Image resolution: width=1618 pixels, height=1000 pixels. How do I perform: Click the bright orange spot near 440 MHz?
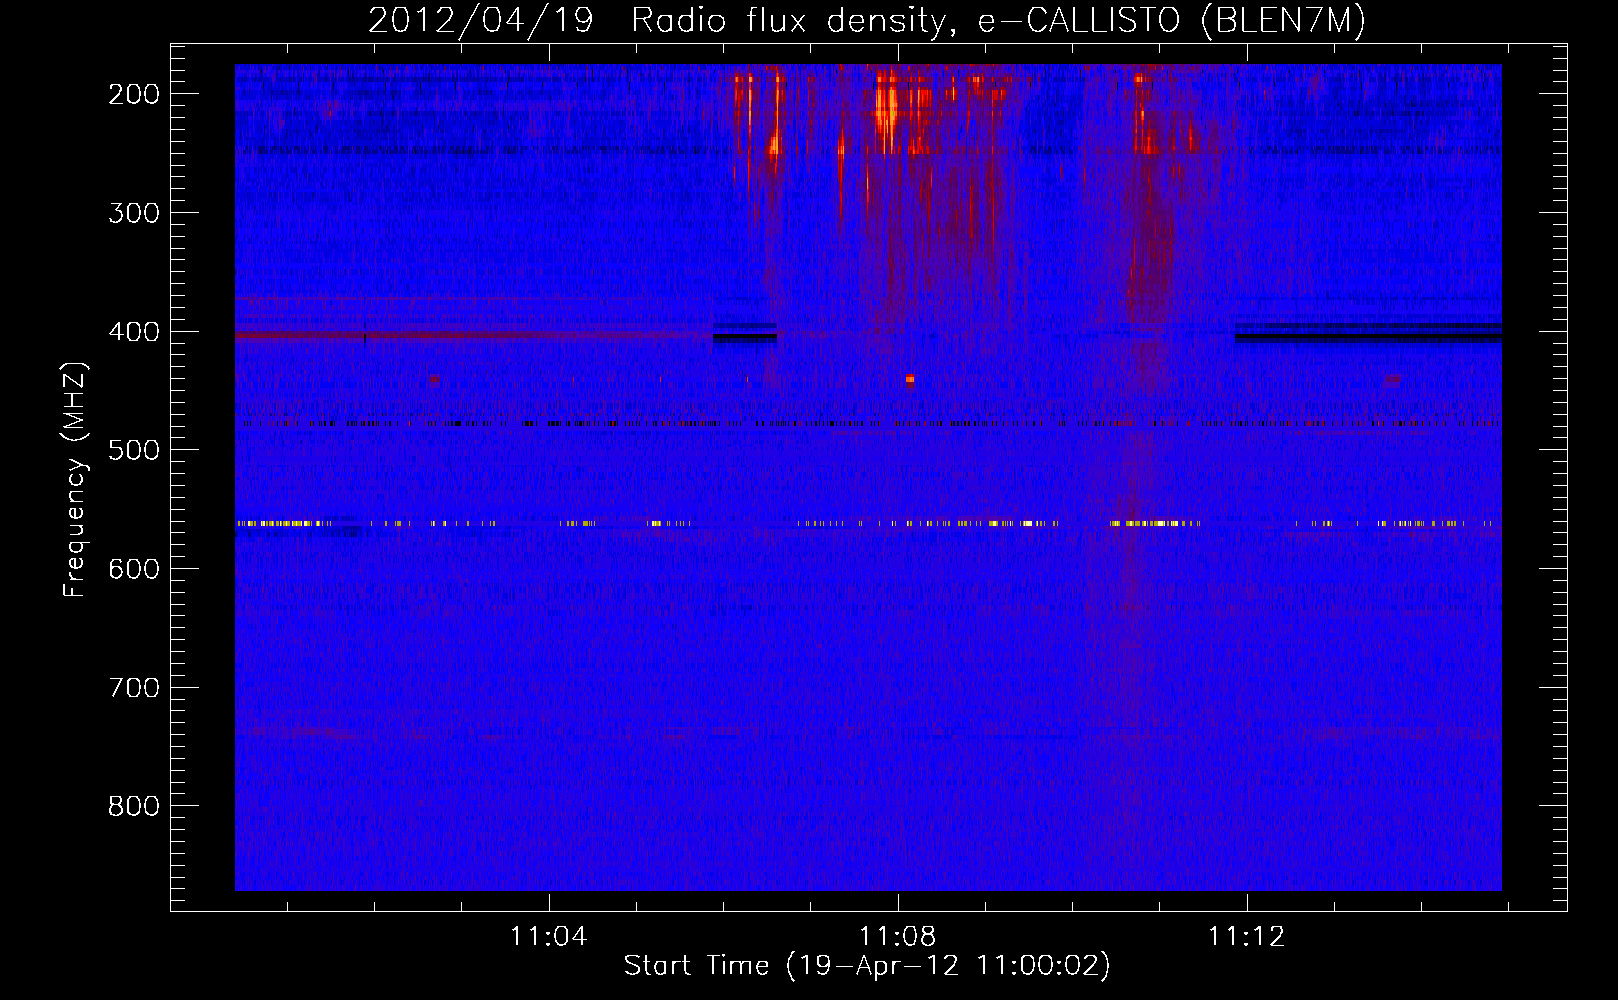909,379
